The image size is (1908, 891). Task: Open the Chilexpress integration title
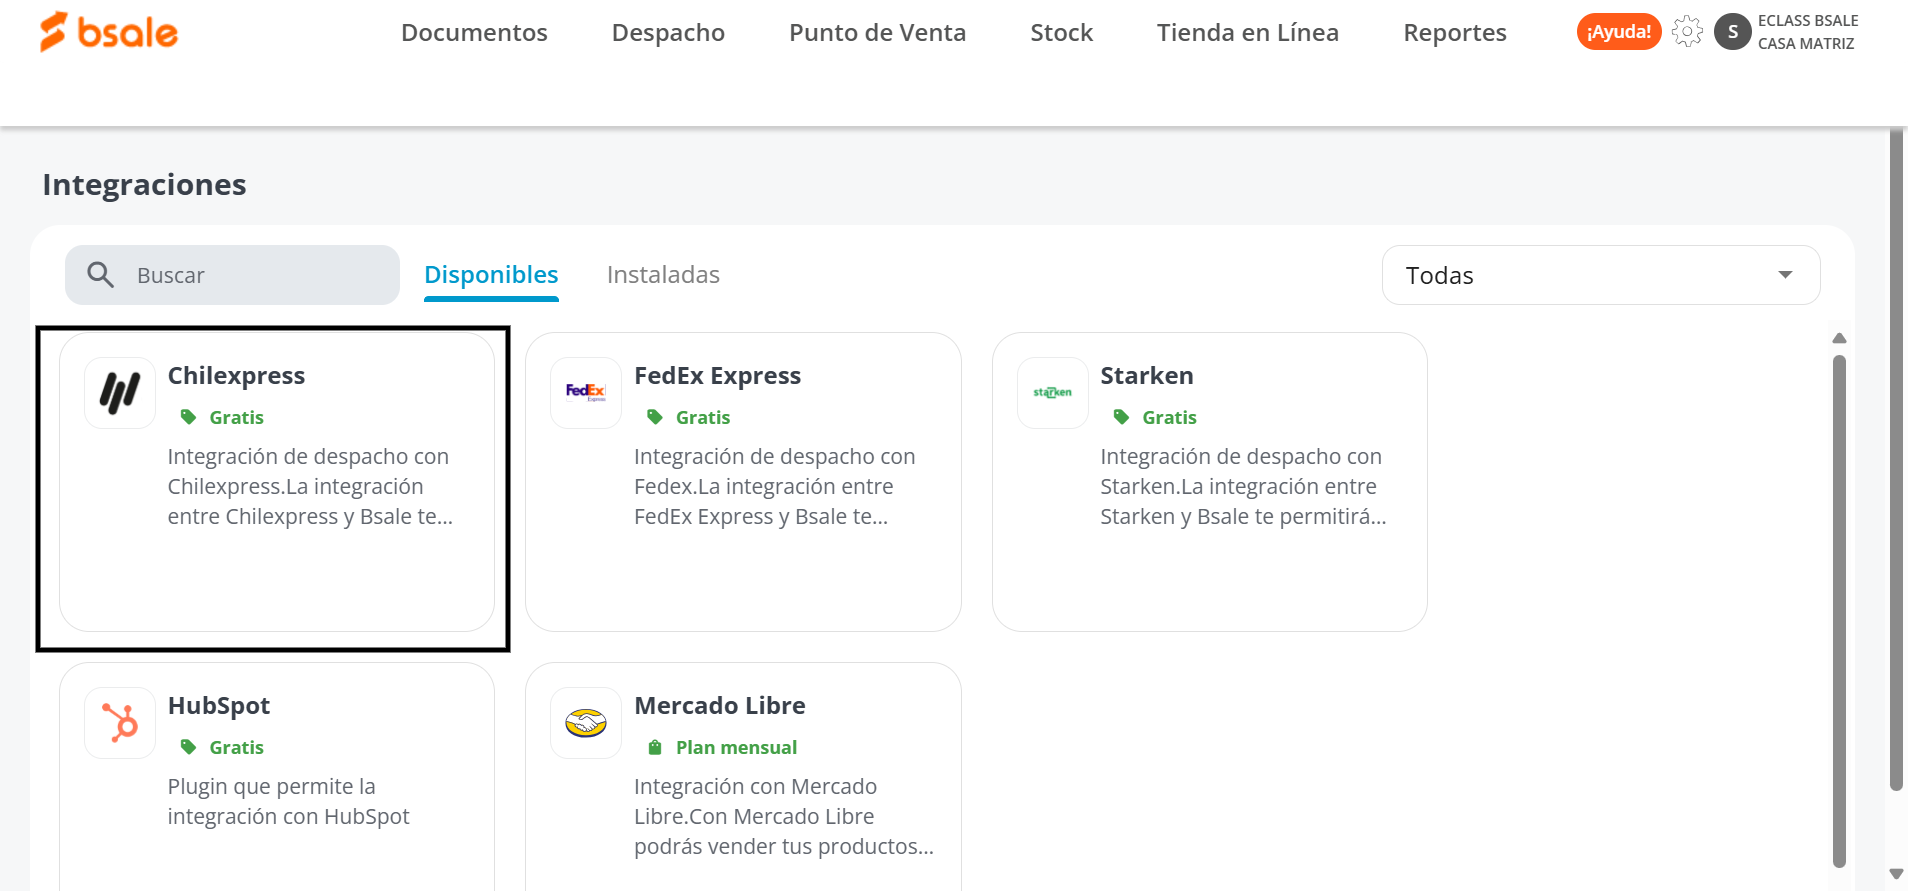pos(236,376)
